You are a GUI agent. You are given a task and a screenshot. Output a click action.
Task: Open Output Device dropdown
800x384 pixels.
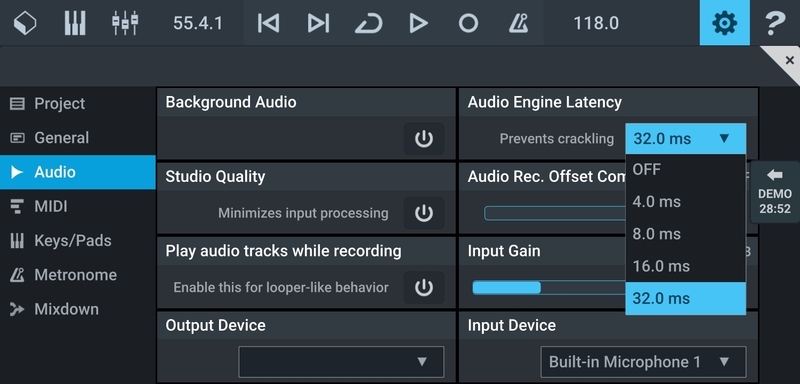[341, 362]
